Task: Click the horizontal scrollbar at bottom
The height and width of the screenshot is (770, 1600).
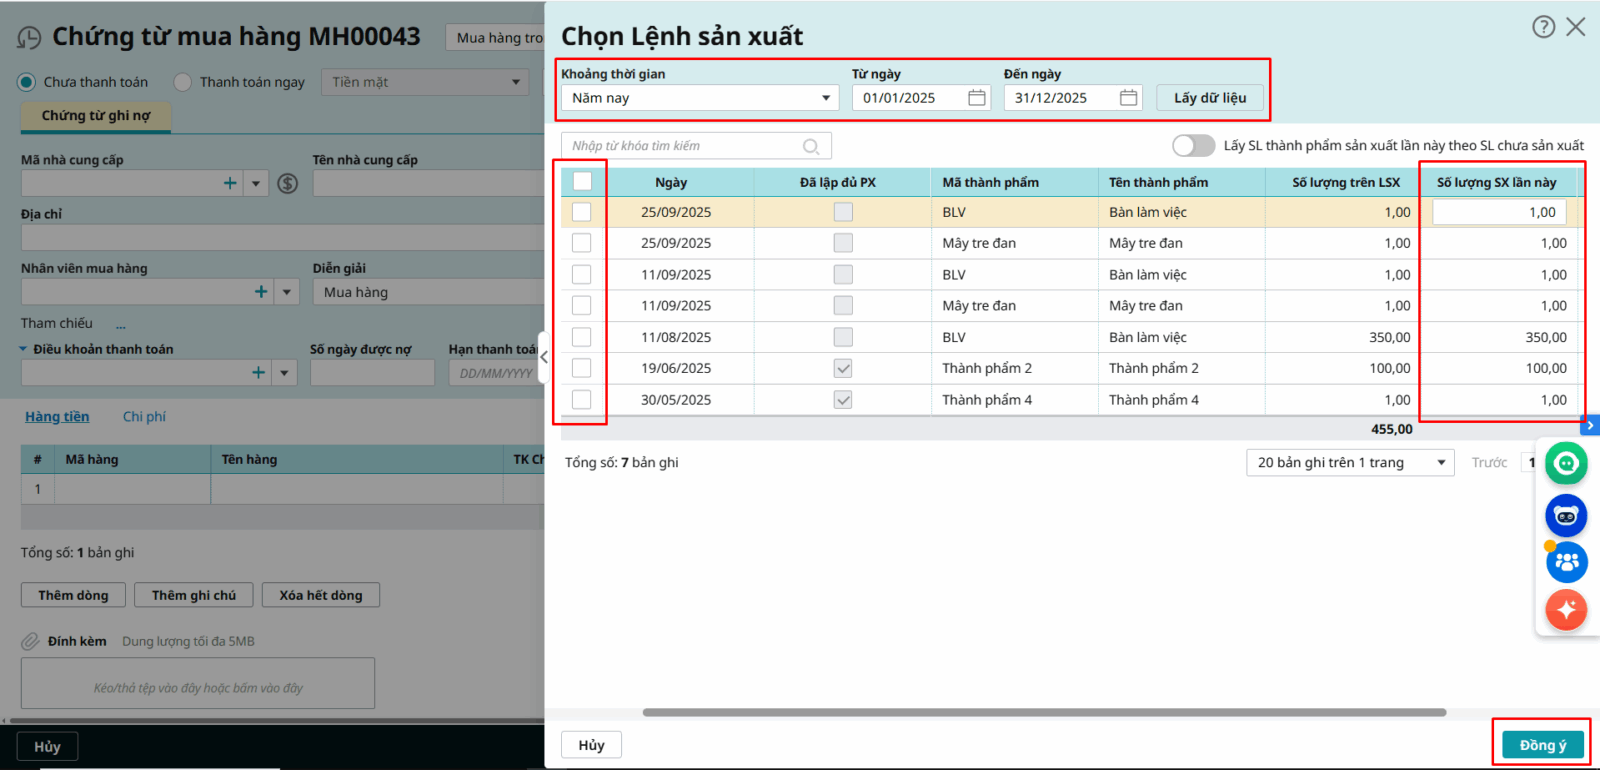Action: tap(1044, 713)
